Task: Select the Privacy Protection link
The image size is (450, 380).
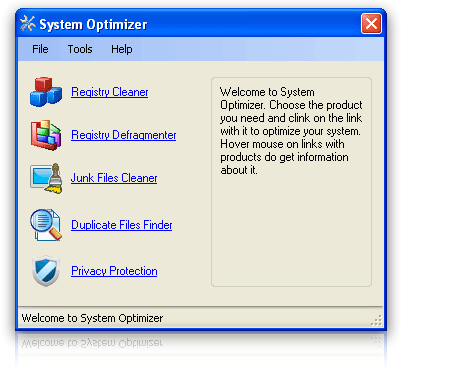Action: pyautogui.click(x=114, y=271)
